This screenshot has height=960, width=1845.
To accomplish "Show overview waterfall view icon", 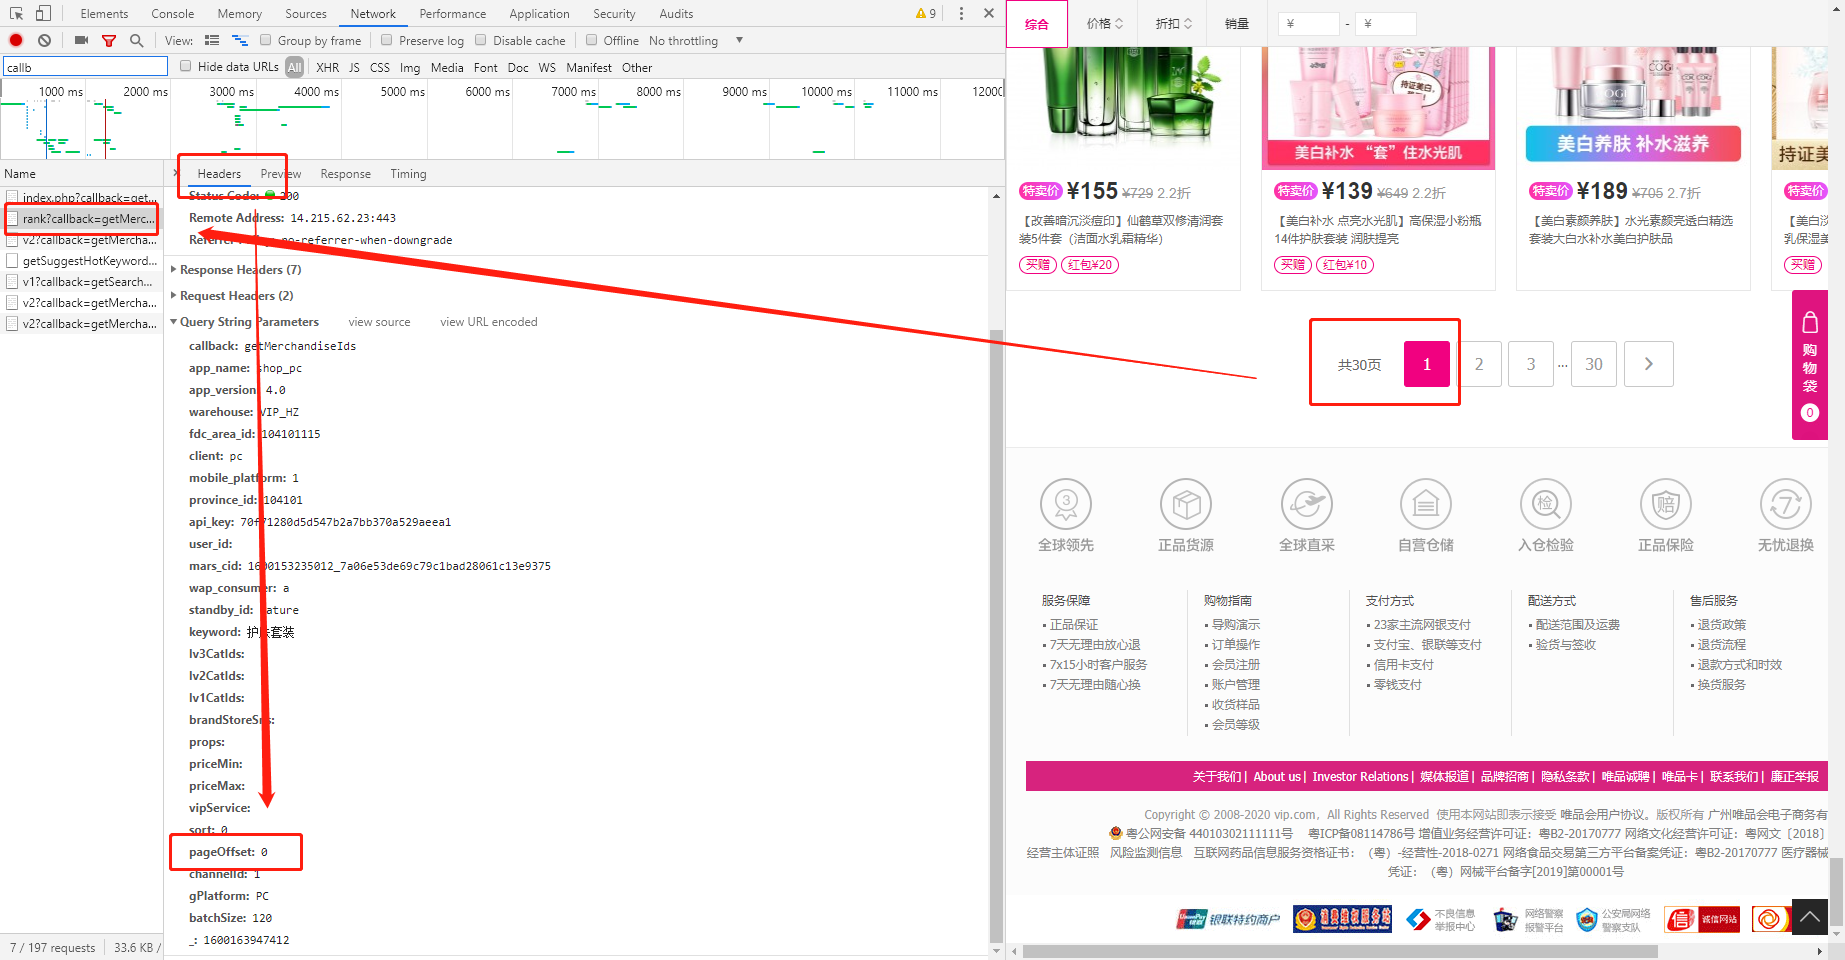I will pos(240,40).
